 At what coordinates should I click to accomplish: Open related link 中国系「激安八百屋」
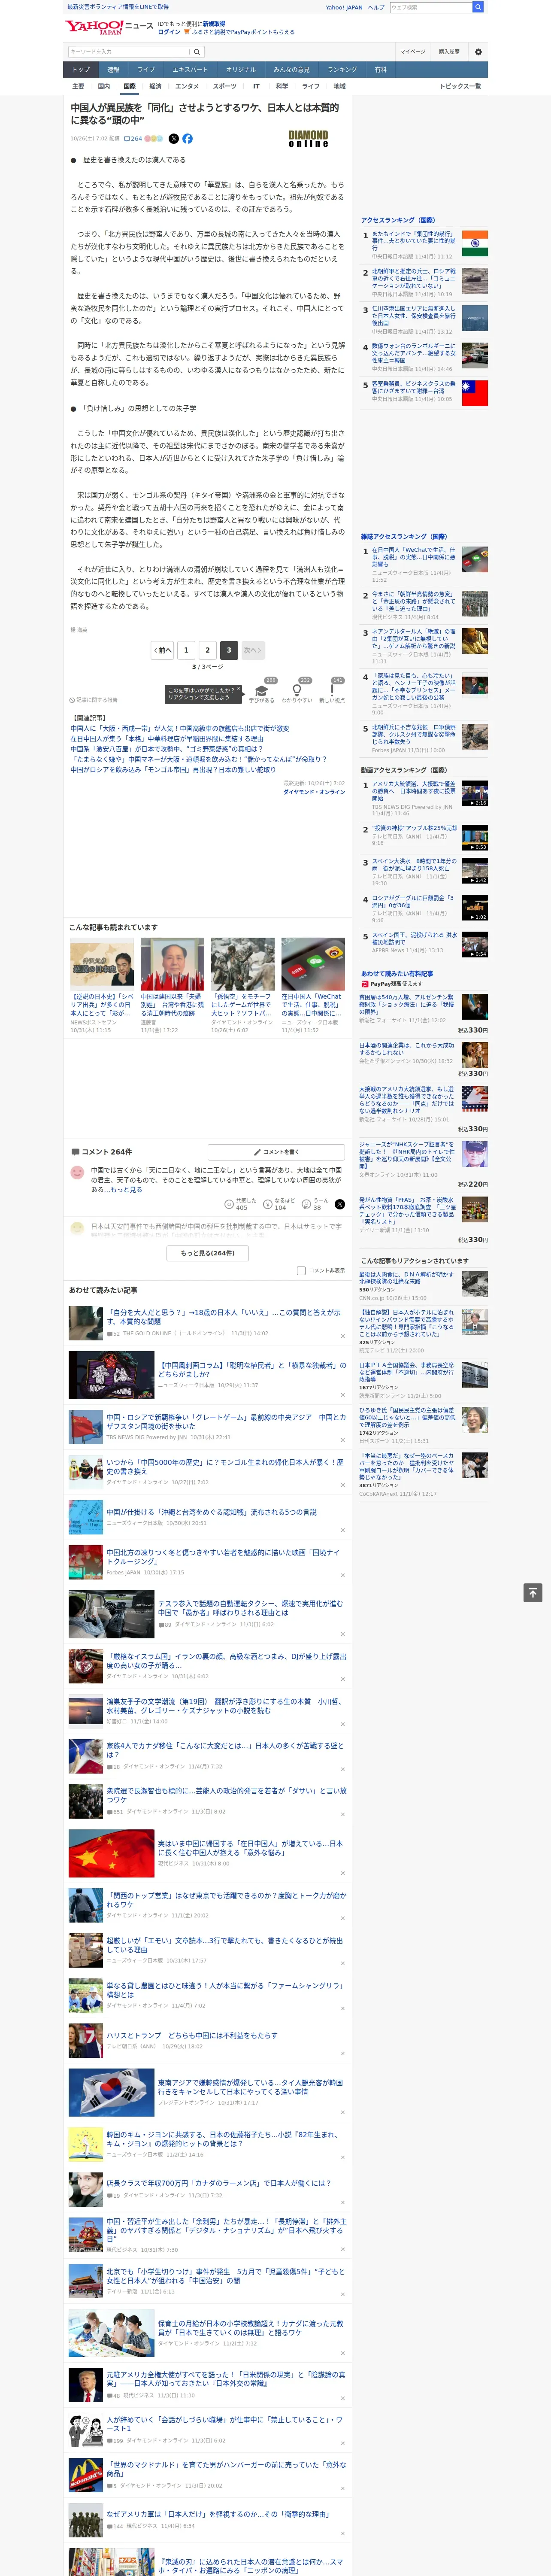(167, 749)
